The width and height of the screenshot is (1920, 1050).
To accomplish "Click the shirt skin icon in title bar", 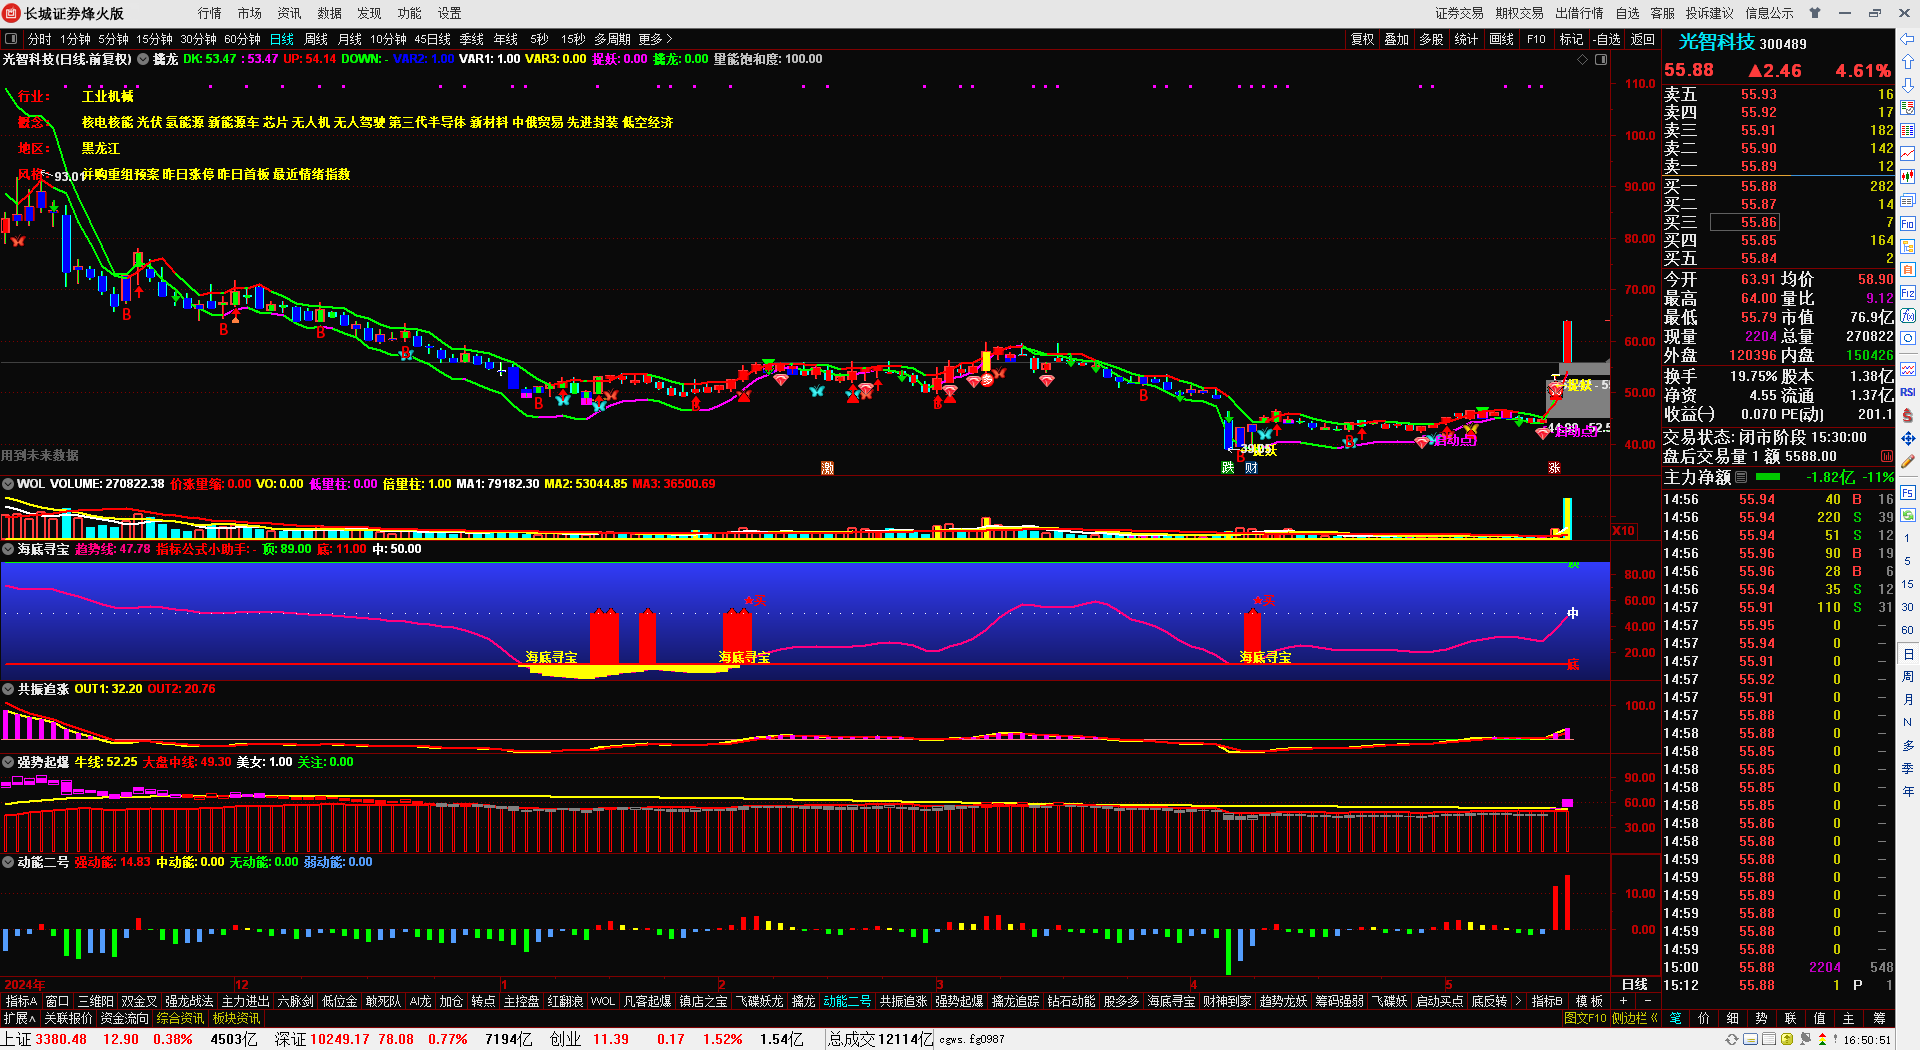I will click(x=1815, y=13).
